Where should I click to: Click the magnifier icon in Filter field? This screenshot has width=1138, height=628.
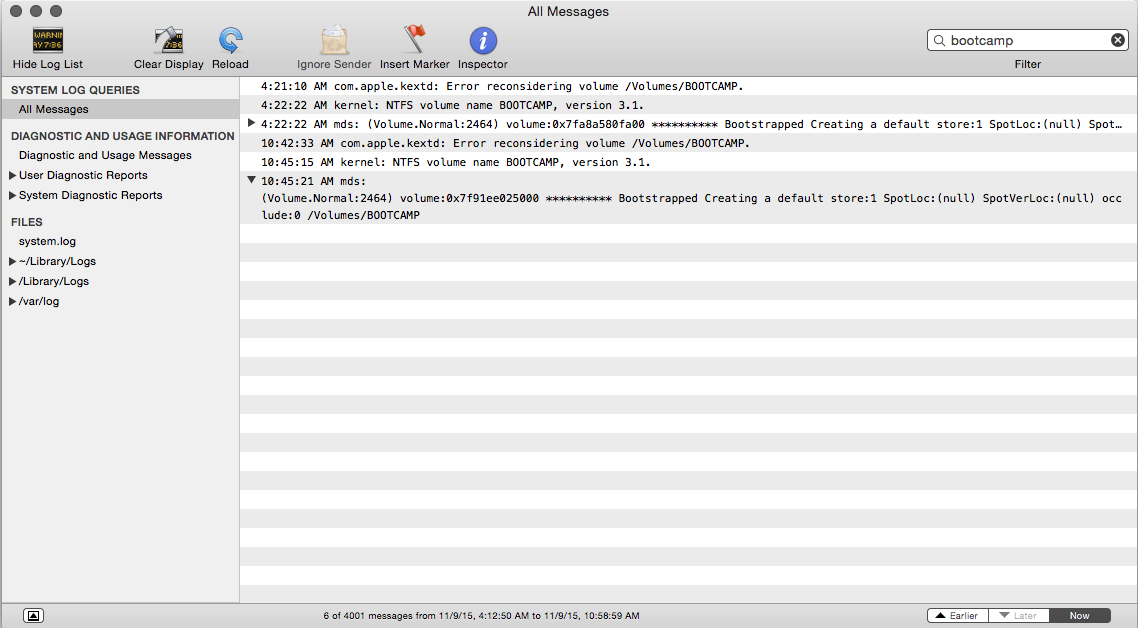point(939,40)
